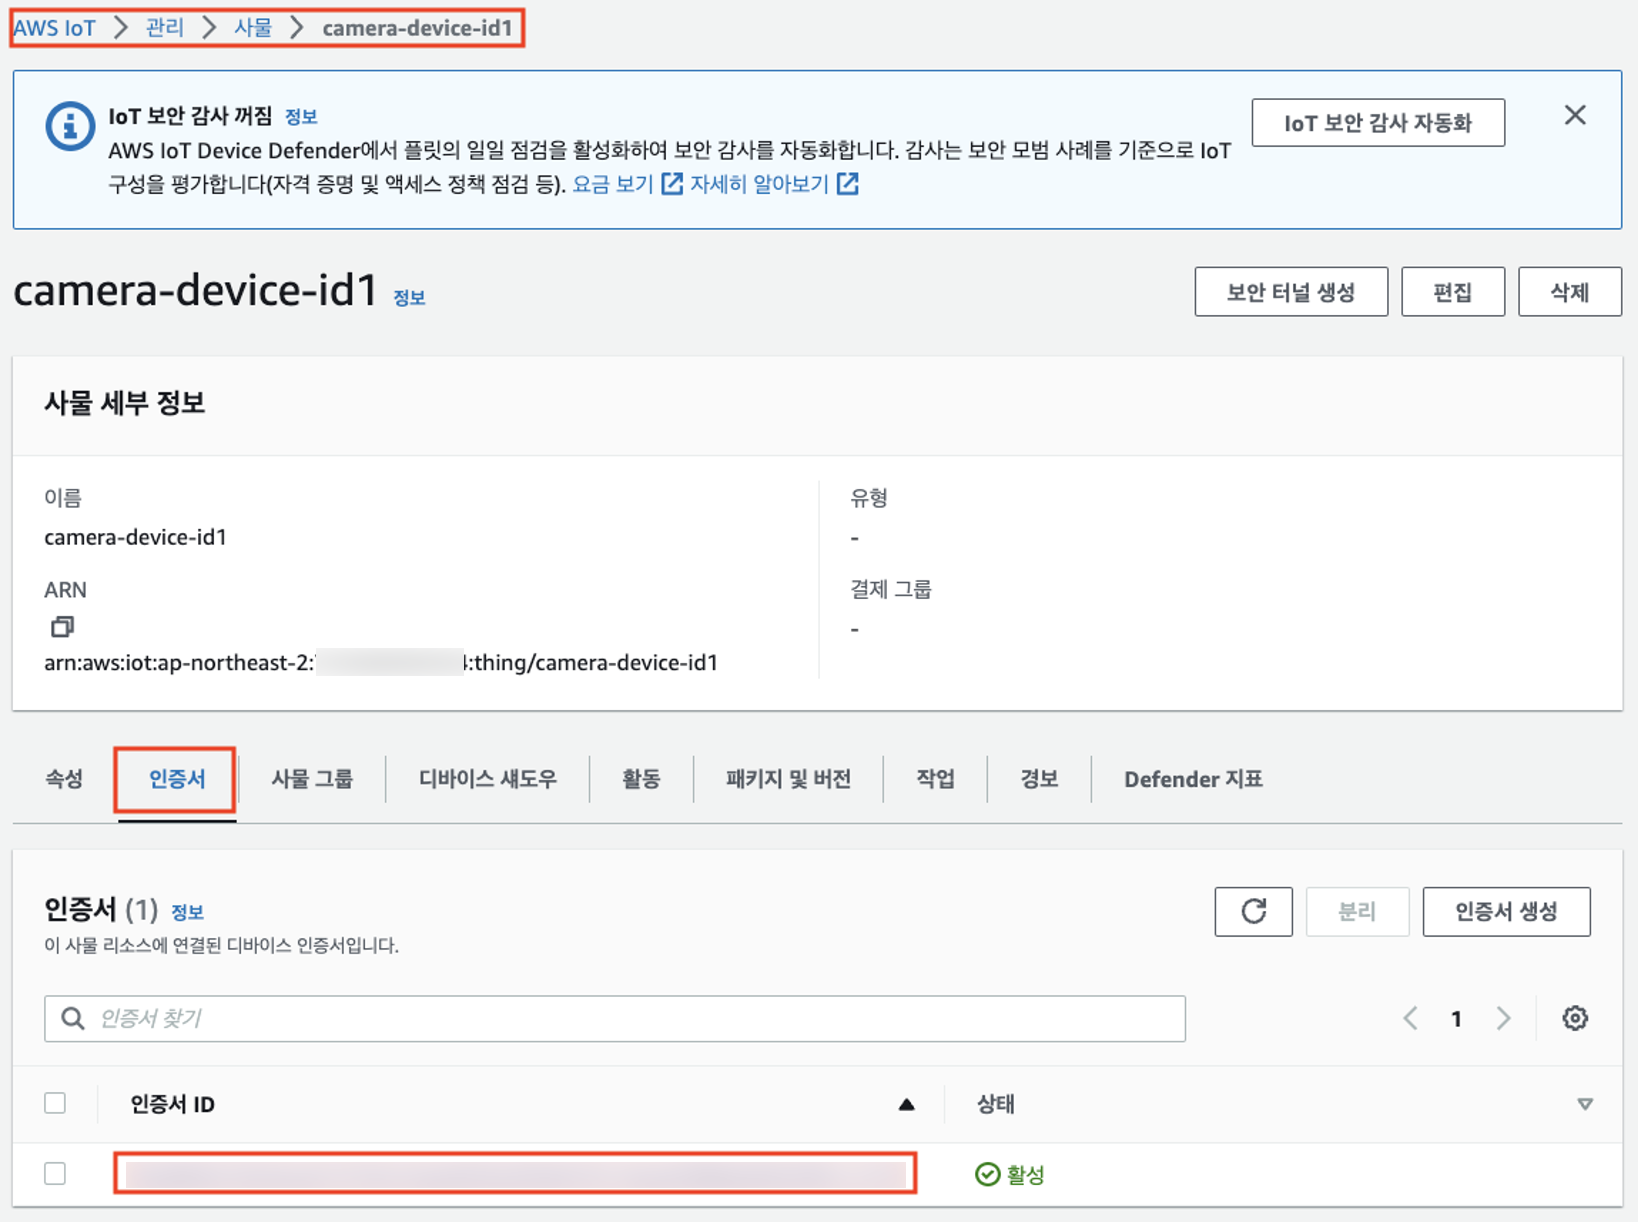Click the info icon in the security audit banner
The width and height of the screenshot is (1638, 1222).
point(70,126)
